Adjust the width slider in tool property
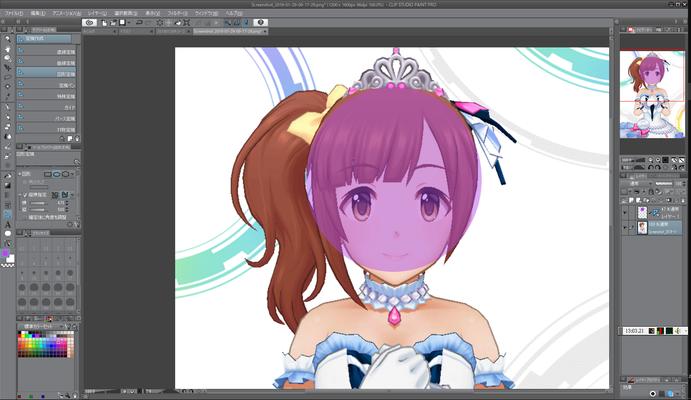The image size is (691, 400). pyautogui.click(x=39, y=203)
